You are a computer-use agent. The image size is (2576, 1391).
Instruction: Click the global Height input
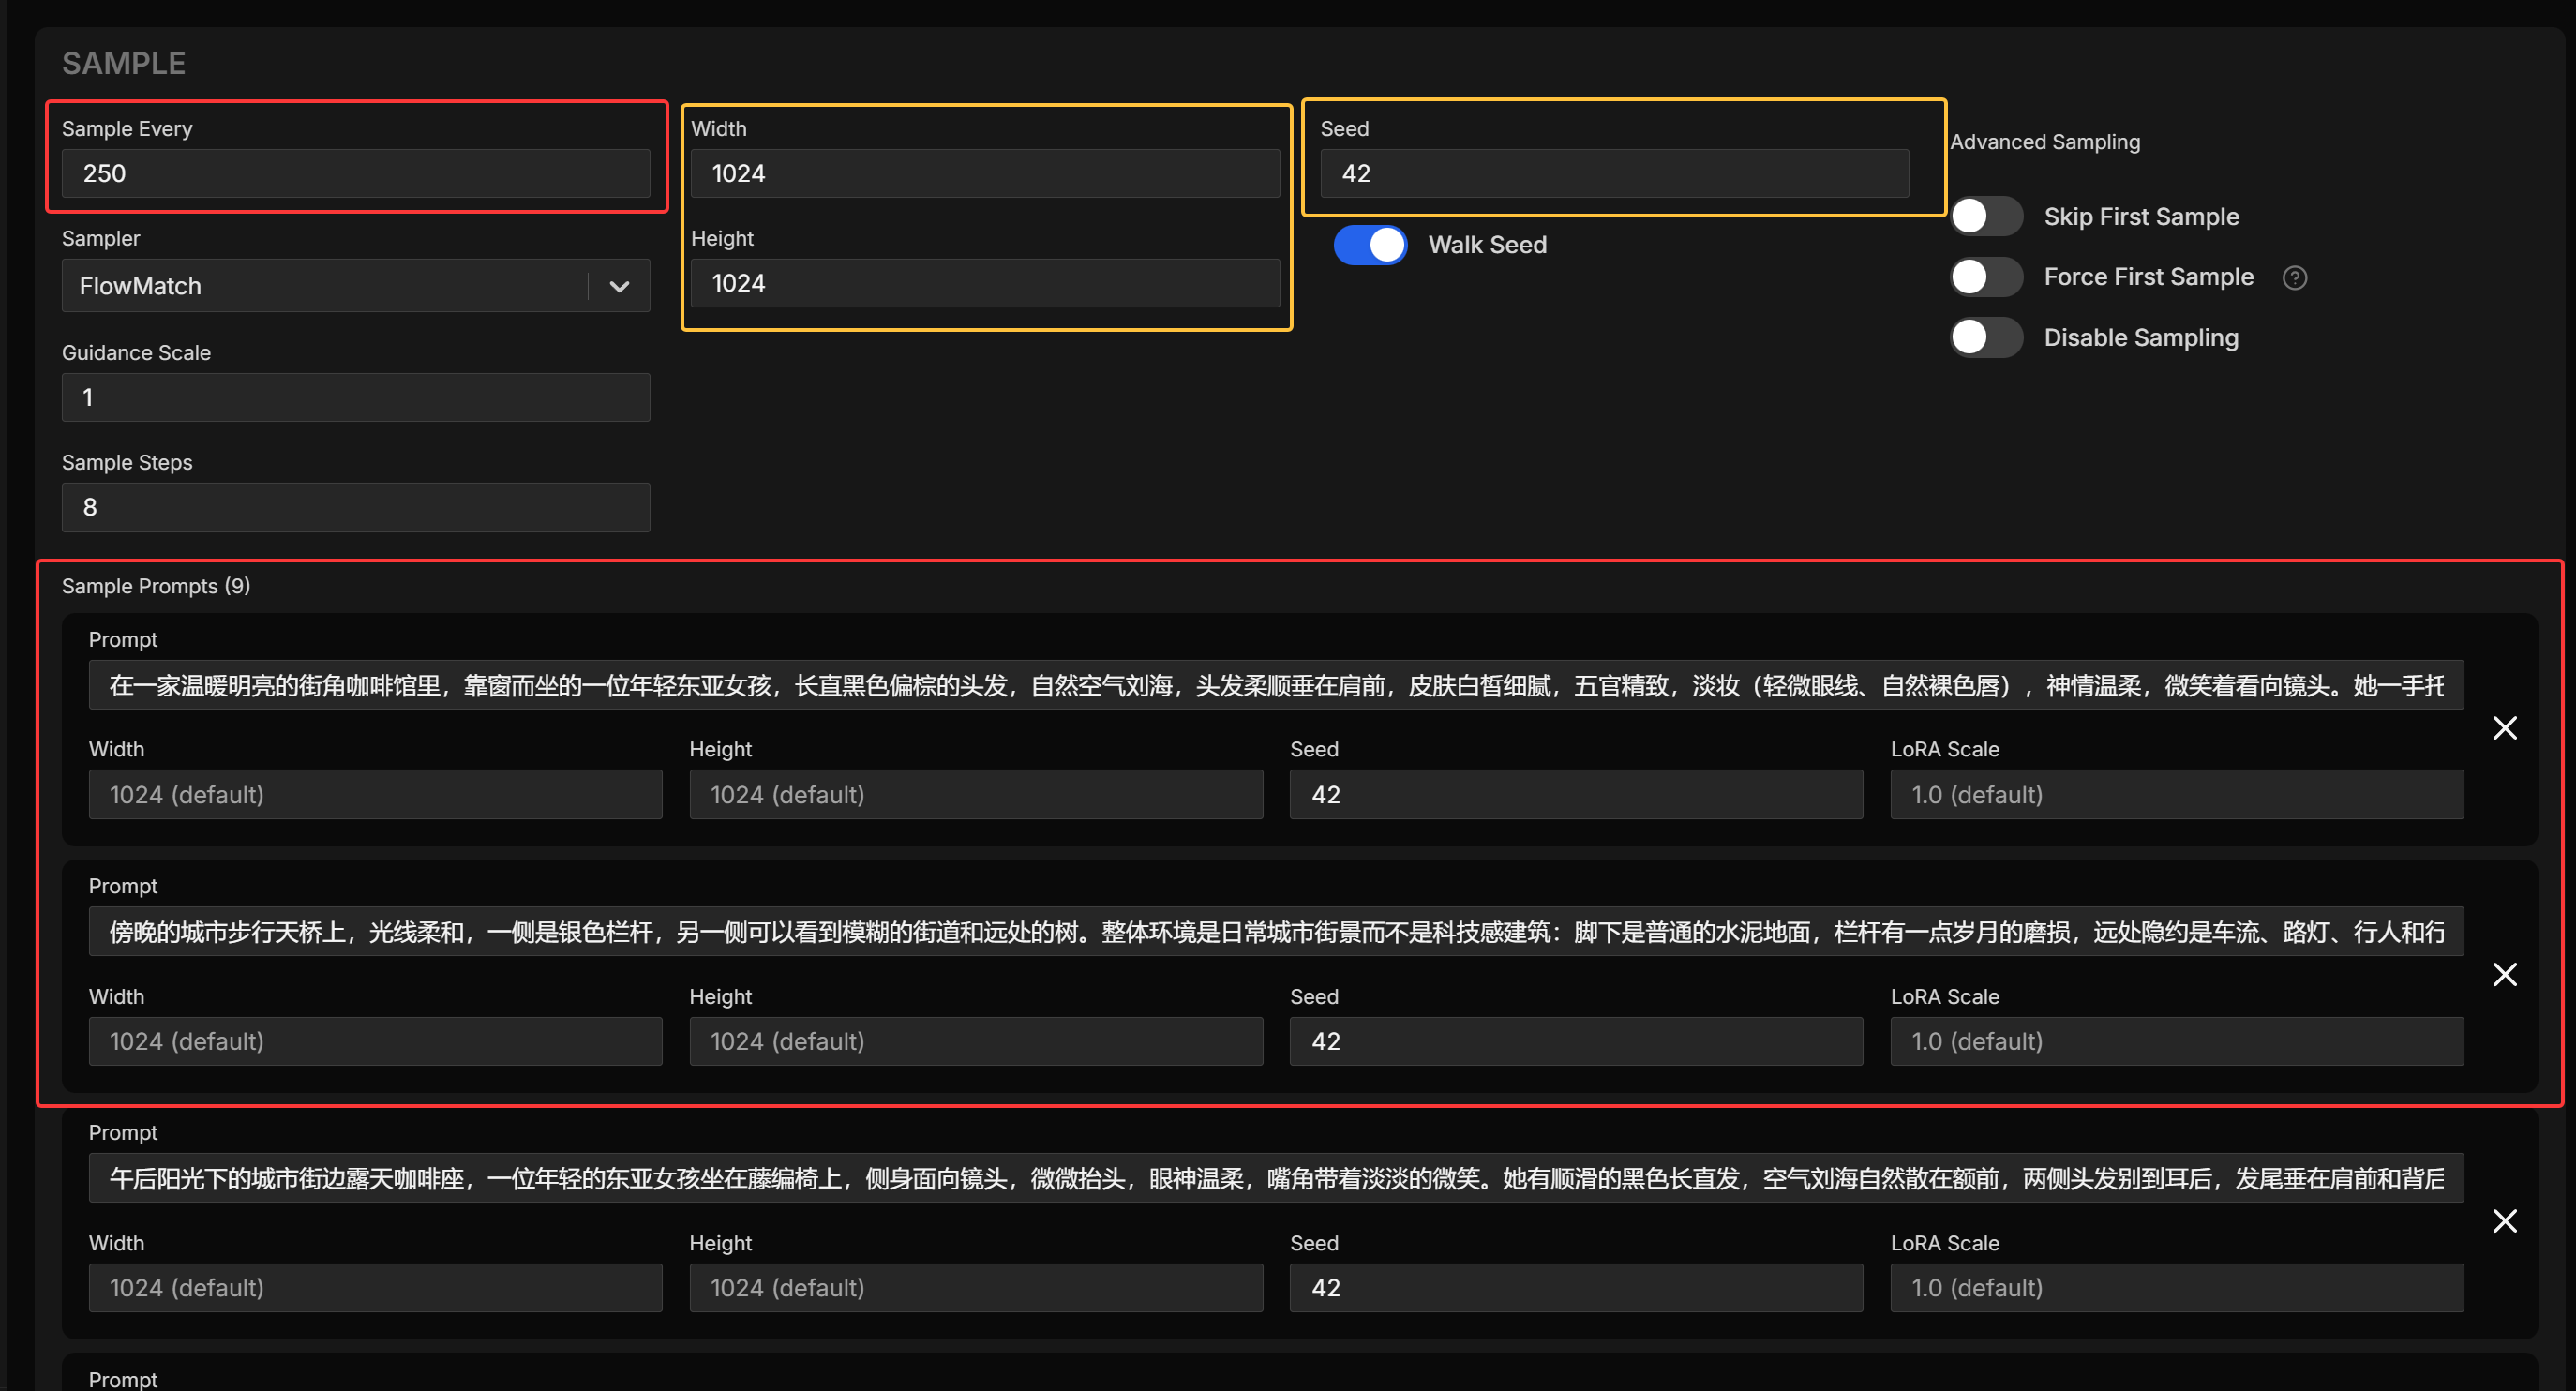tap(984, 284)
